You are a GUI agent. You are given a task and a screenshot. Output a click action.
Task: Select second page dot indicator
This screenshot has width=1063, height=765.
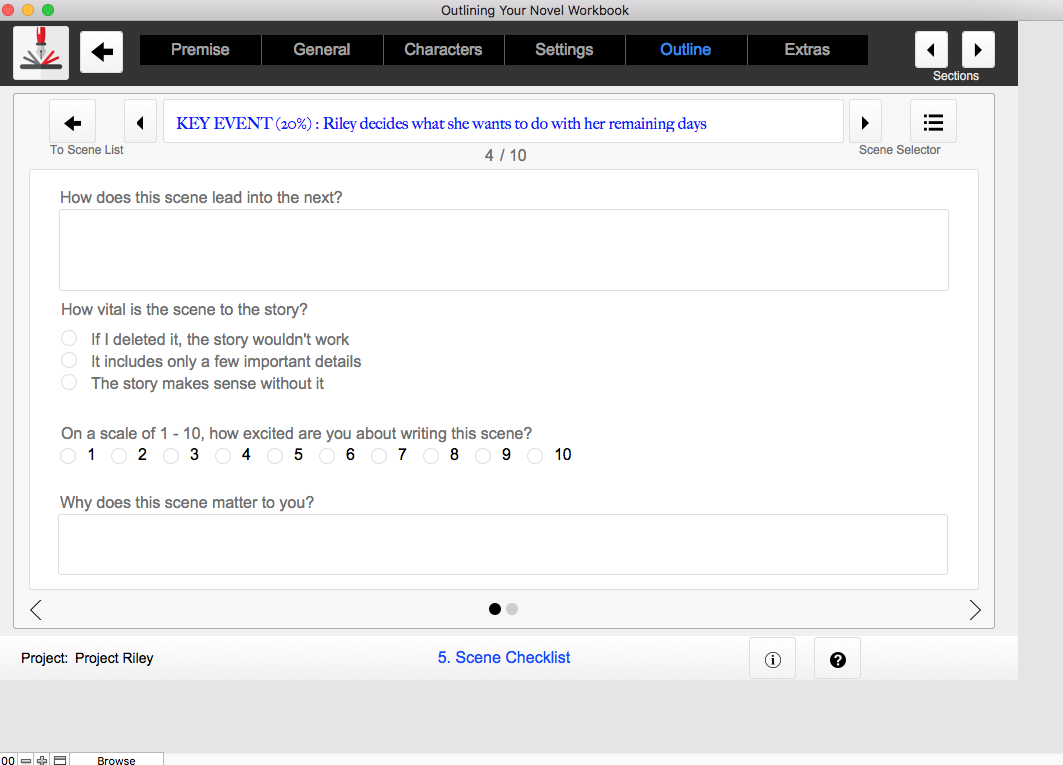pos(512,609)
